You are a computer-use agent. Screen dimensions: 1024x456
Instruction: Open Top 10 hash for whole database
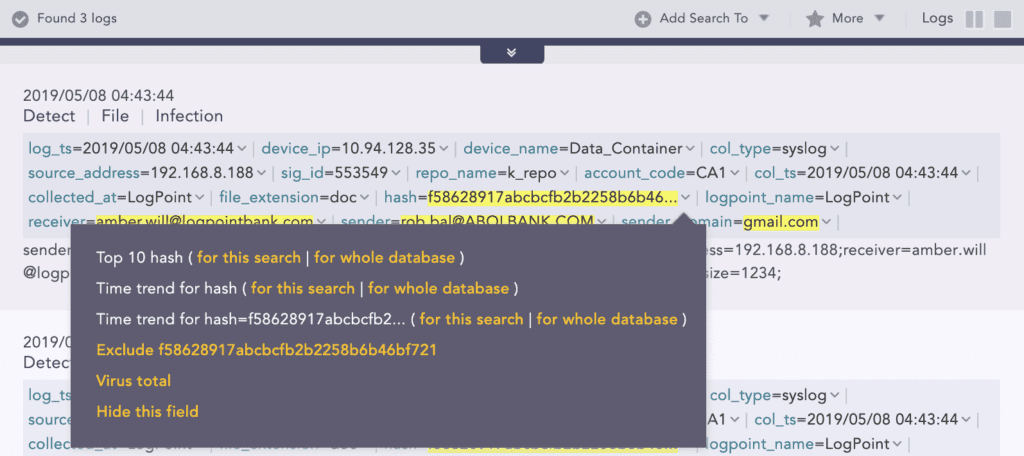[x=384, y=258]
